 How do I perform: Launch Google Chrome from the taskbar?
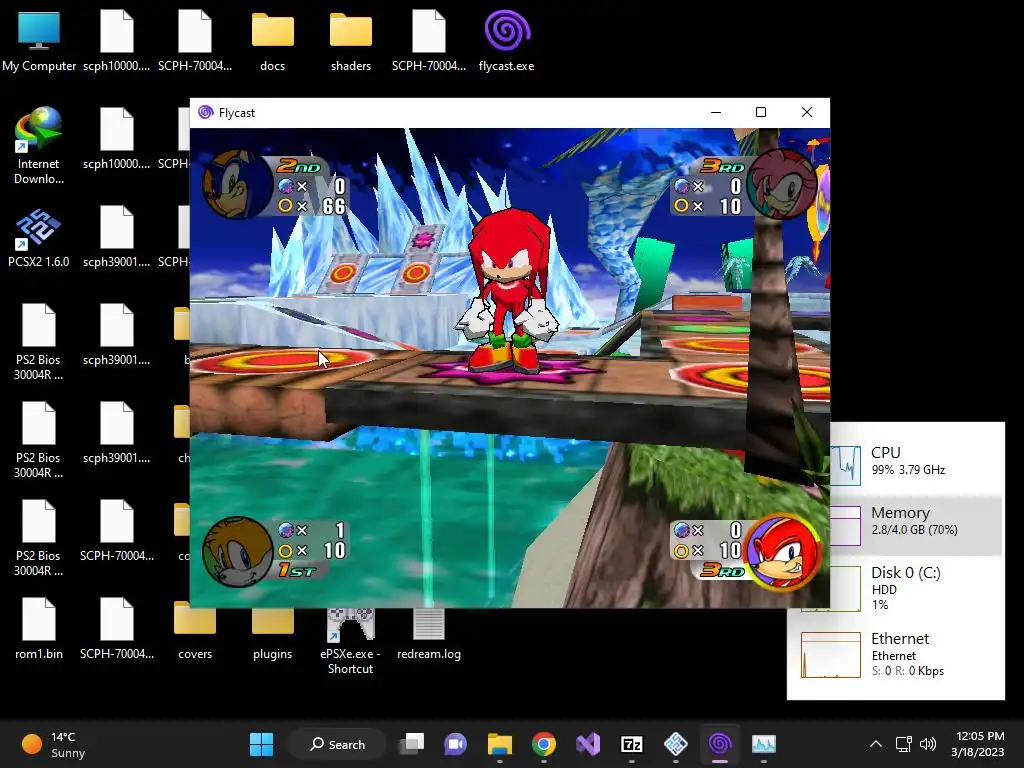[543, 744]
